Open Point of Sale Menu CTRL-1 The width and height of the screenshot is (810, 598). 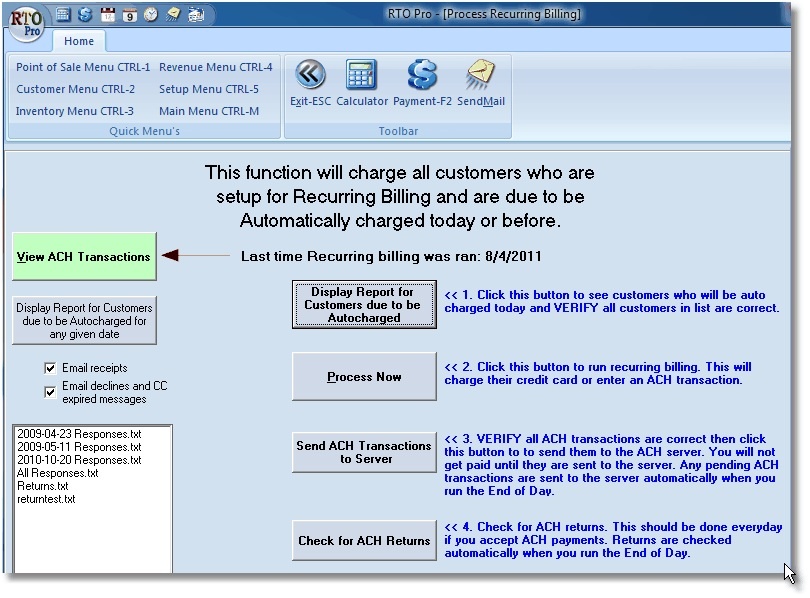click(x=83, y=67)
